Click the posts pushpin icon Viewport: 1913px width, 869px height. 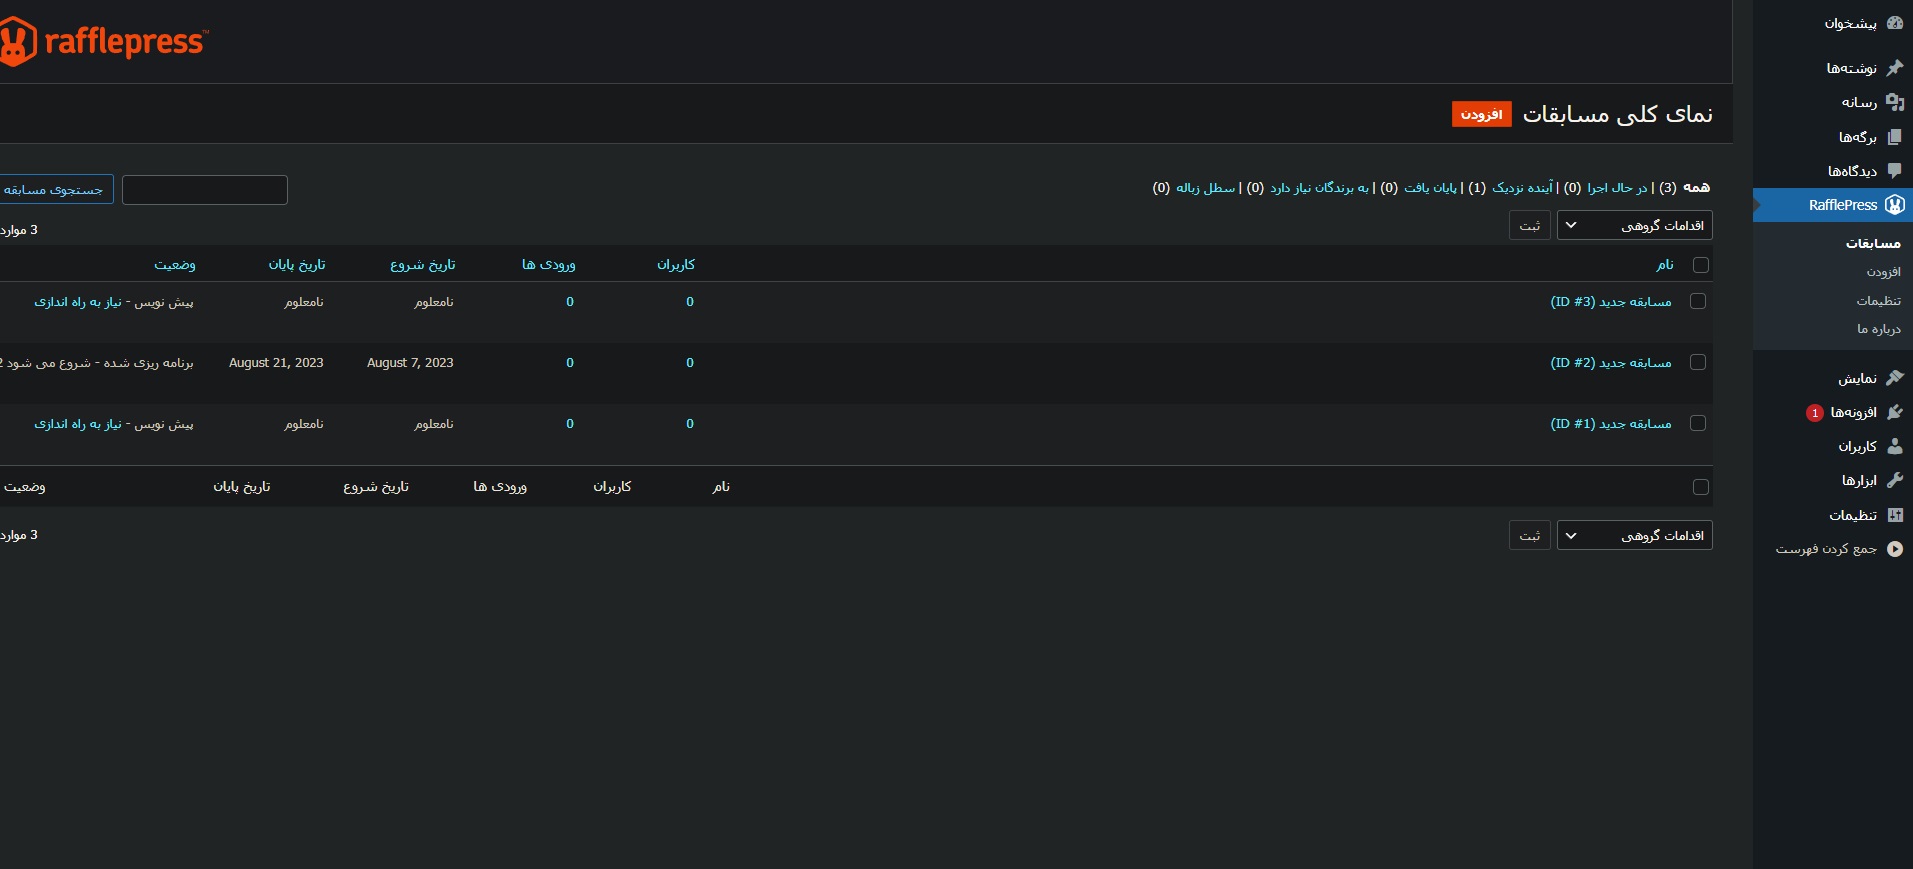[x=1894, y=68]
